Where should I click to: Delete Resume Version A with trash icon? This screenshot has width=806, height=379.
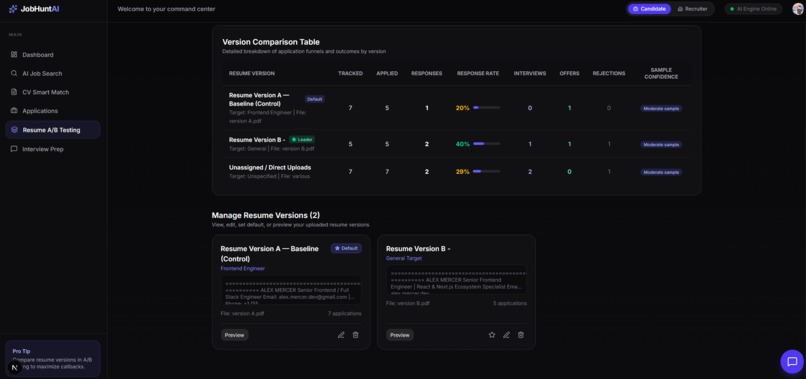(355, 335)
